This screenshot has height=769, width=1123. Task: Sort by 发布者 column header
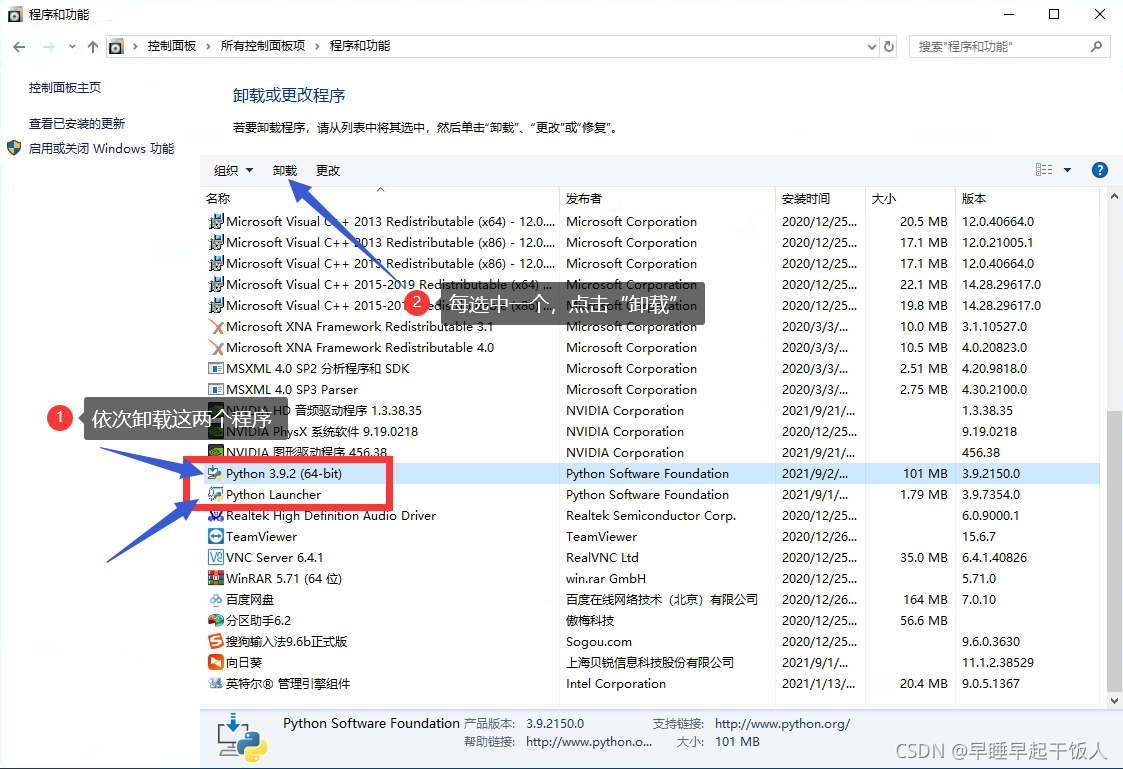coord(584,198)
